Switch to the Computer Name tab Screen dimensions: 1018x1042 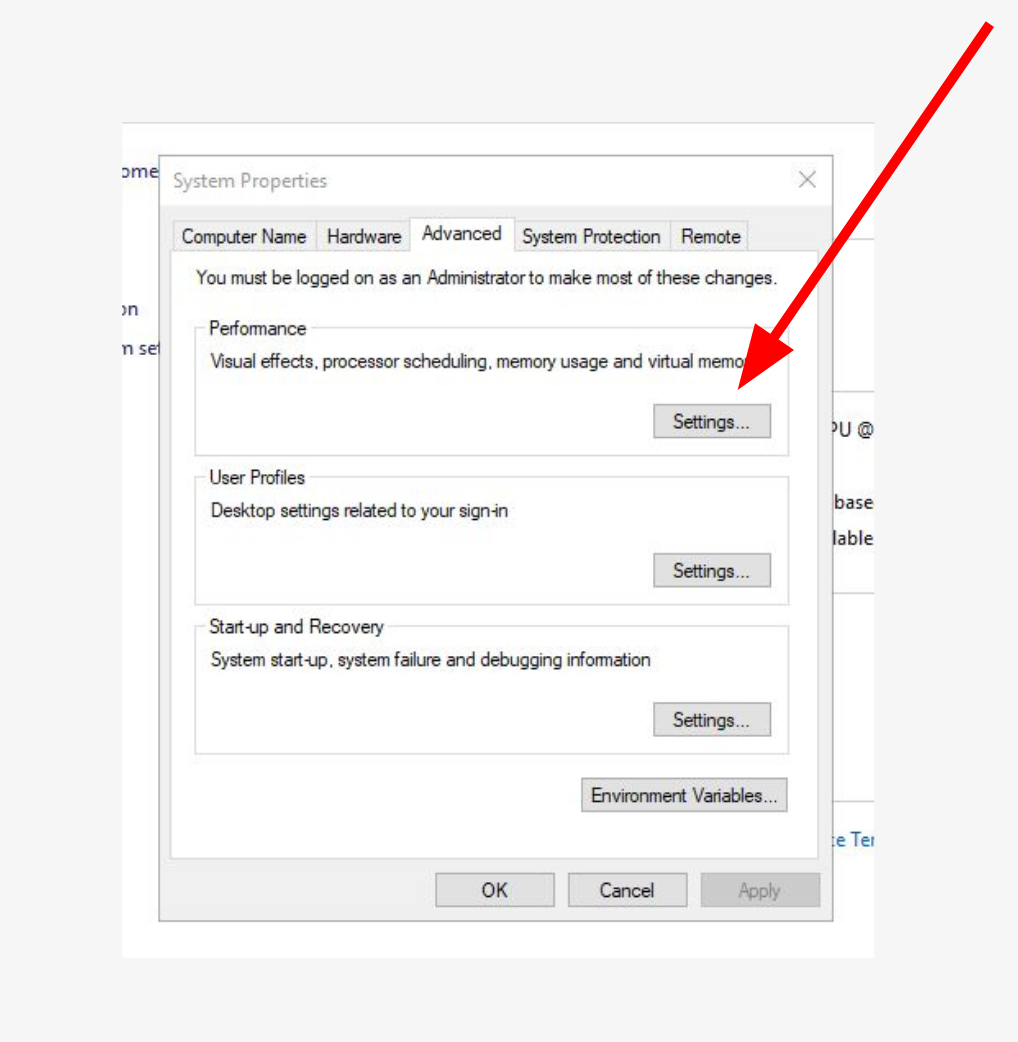tap(243, 236)
